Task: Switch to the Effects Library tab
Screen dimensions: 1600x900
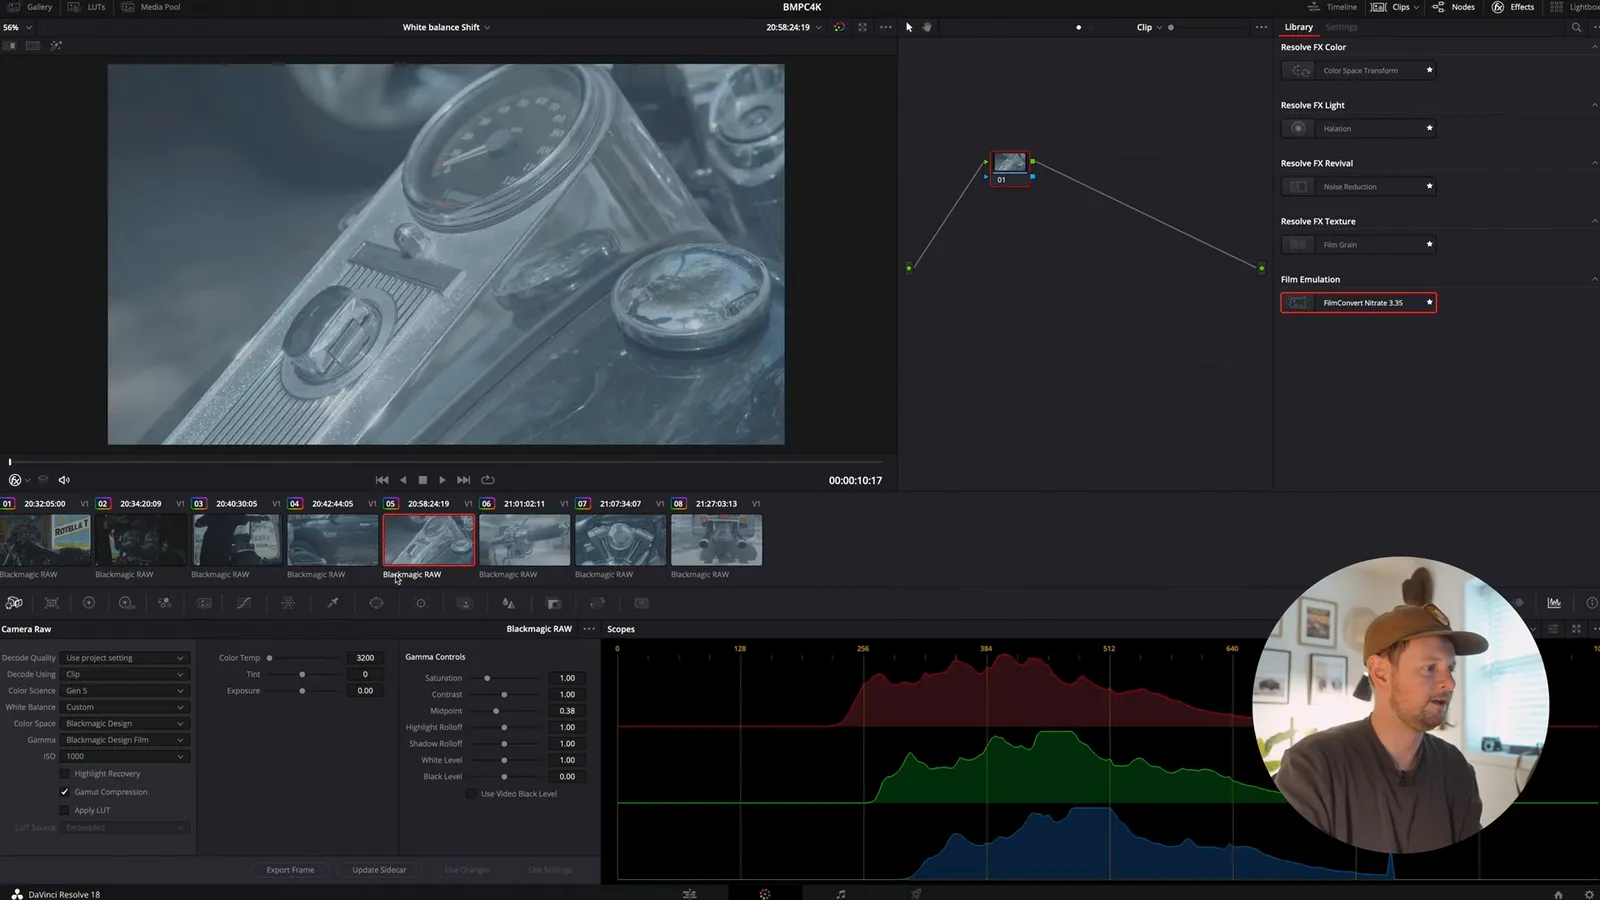Action: click(1298, 27)
